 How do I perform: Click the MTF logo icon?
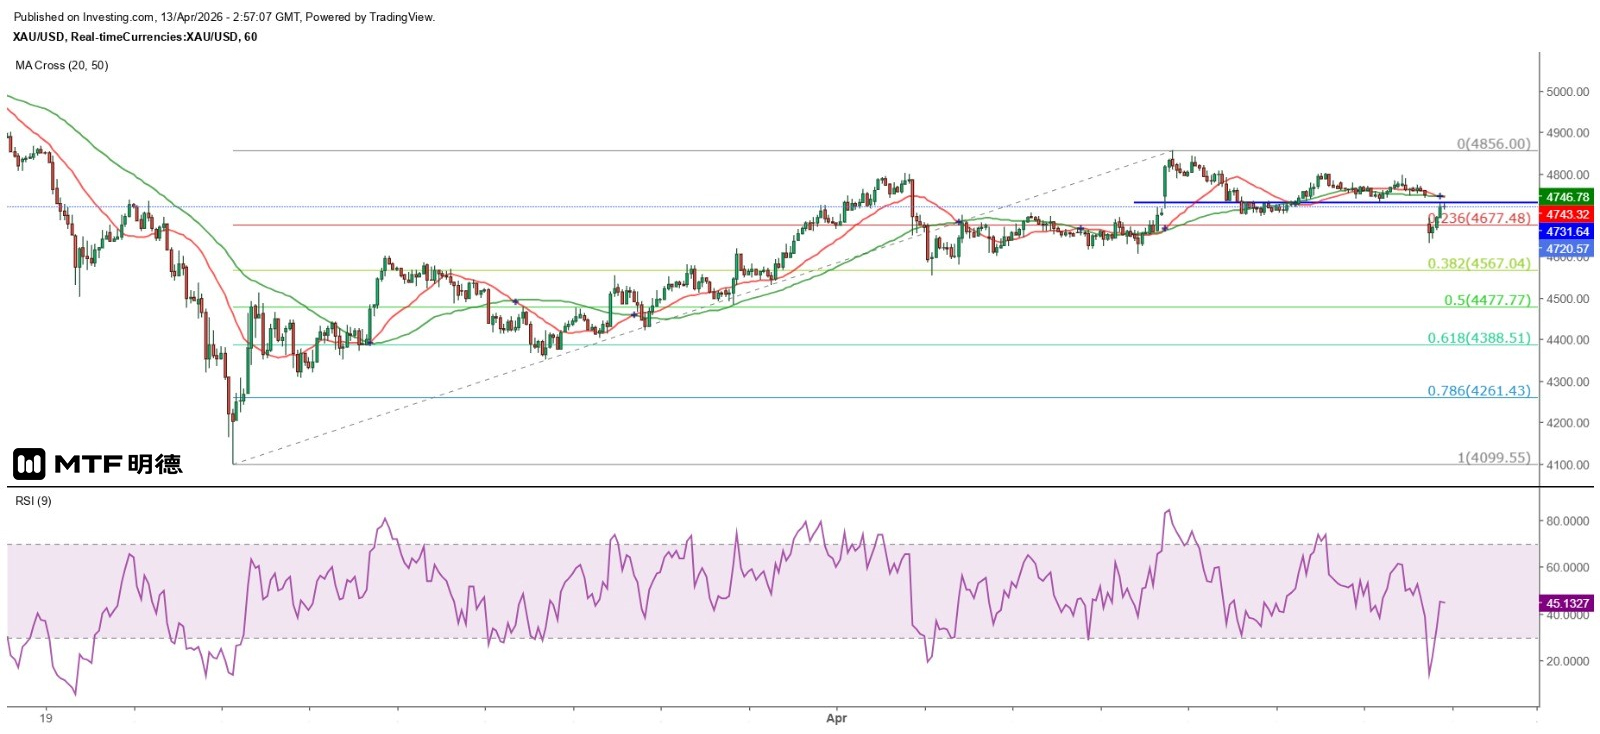29,464
